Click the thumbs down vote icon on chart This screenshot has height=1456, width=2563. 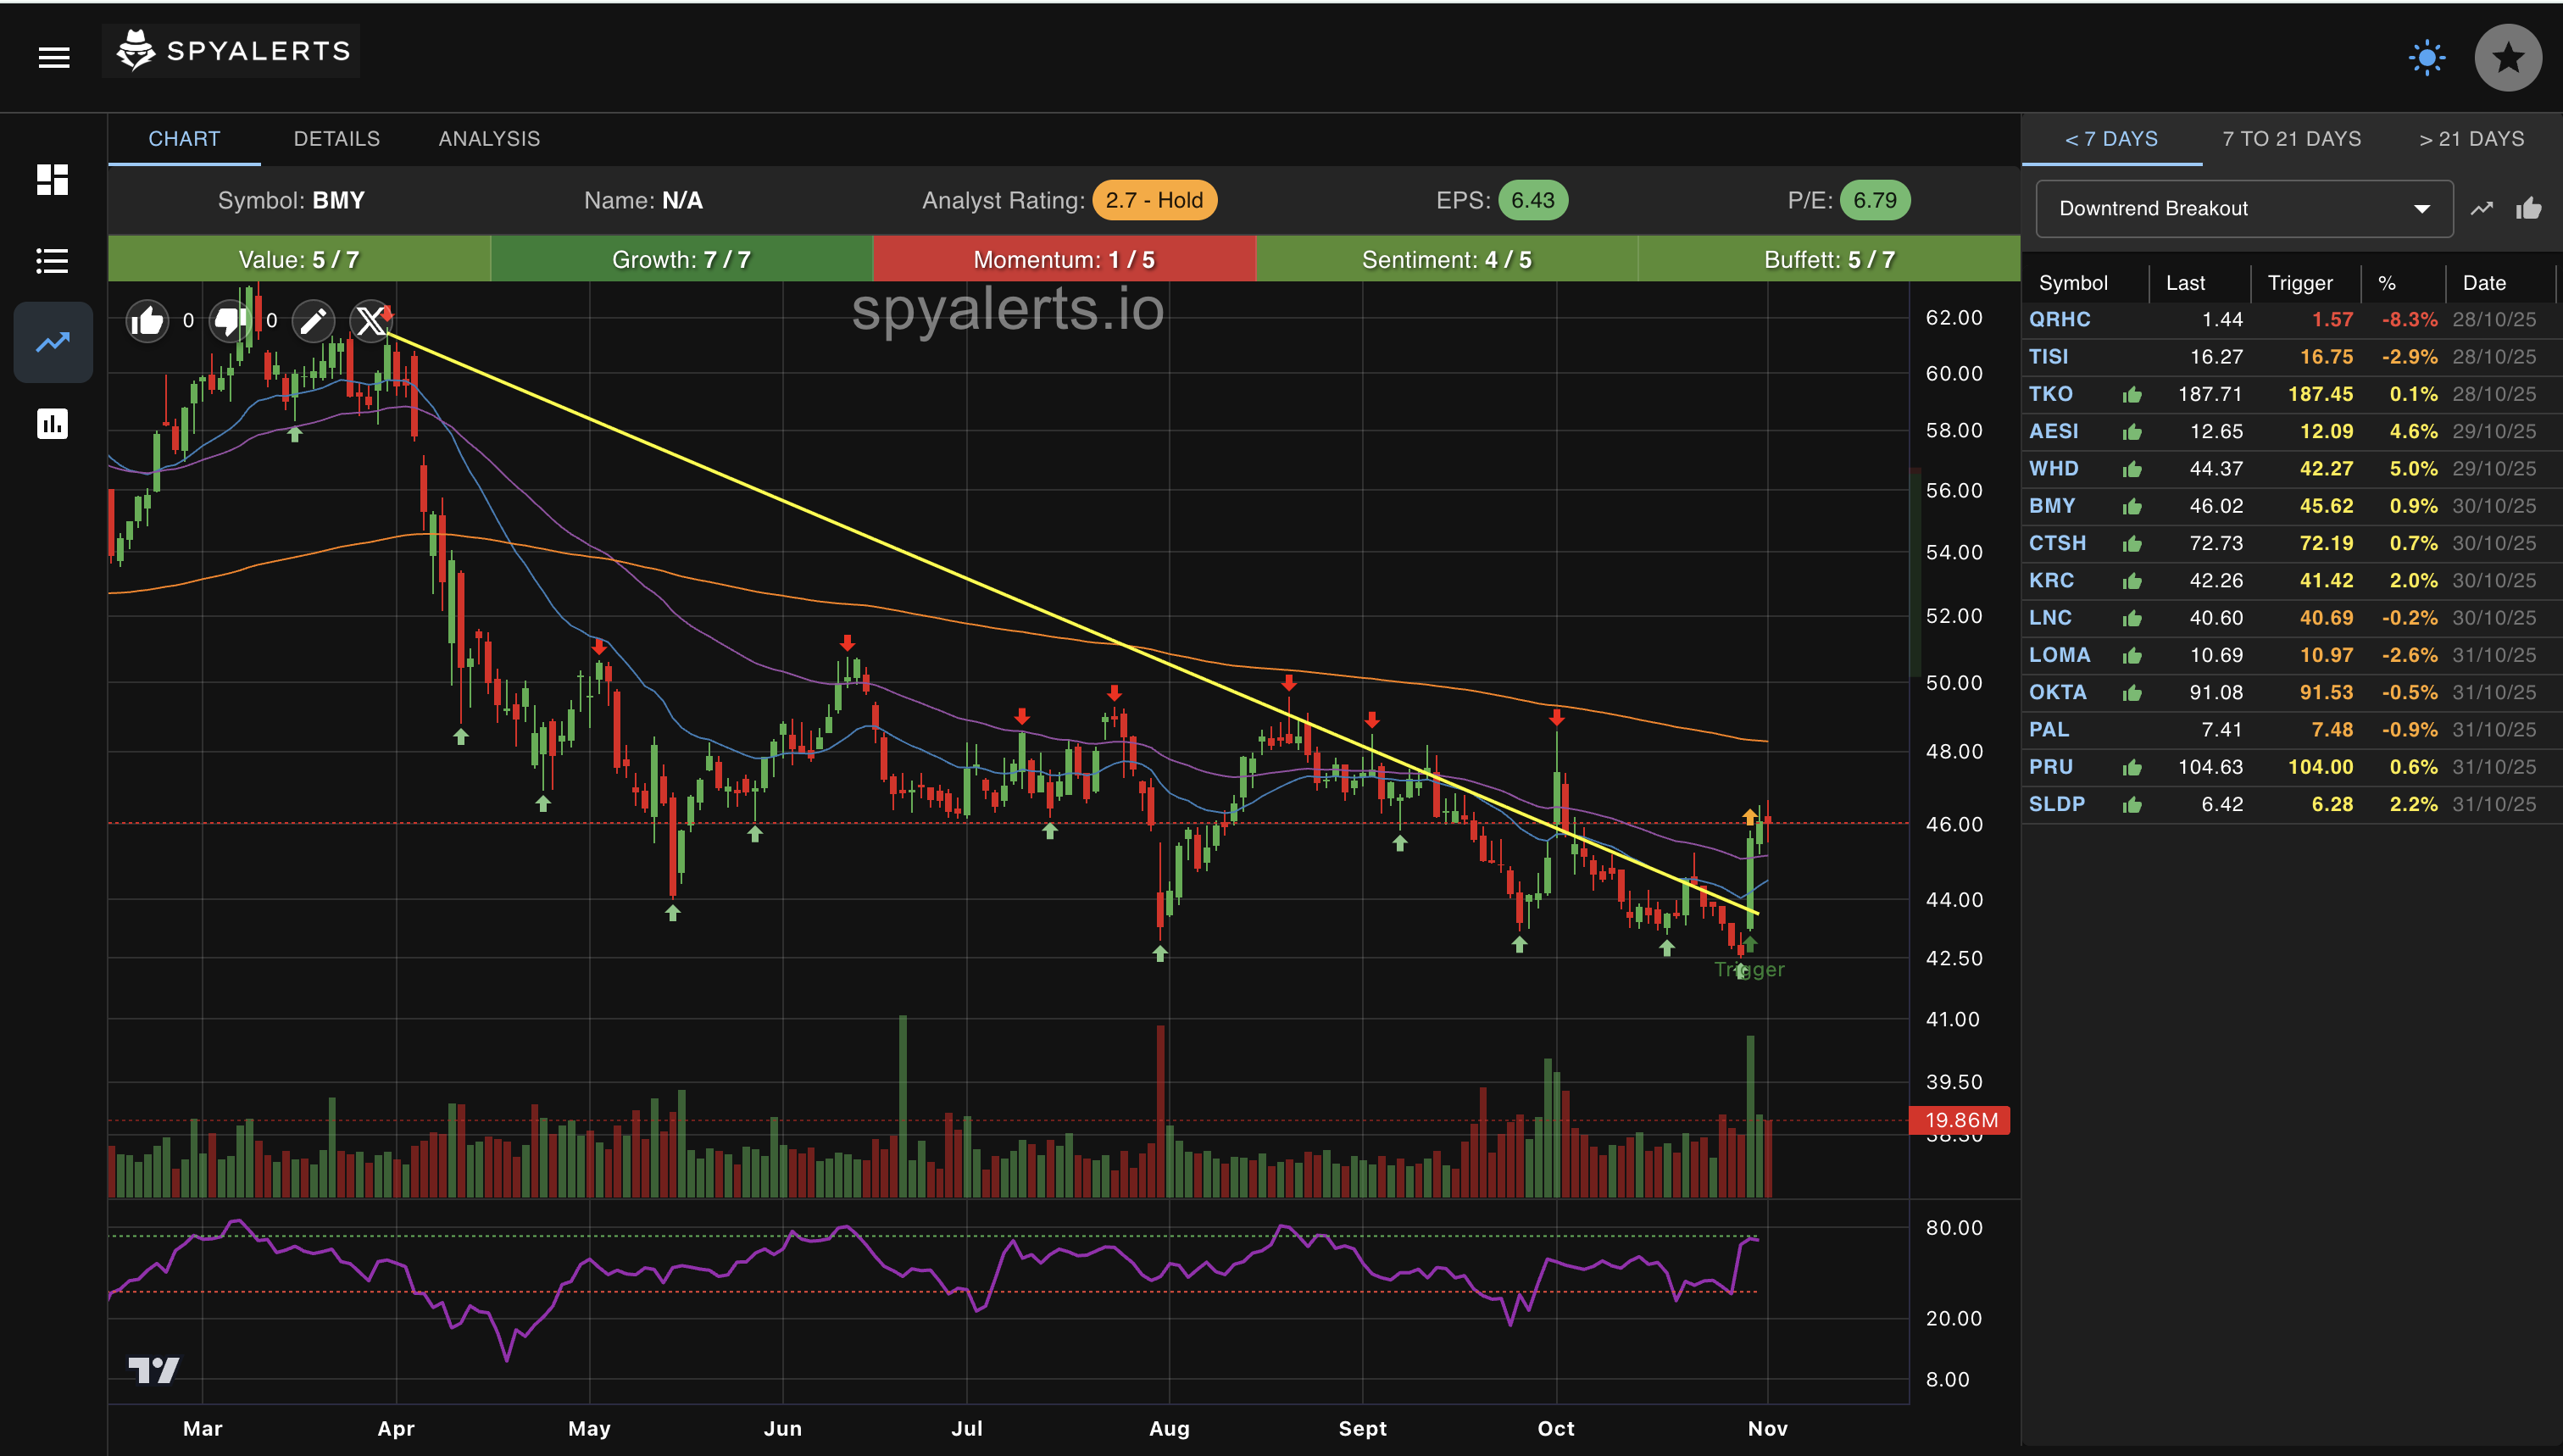click(230, 321)
